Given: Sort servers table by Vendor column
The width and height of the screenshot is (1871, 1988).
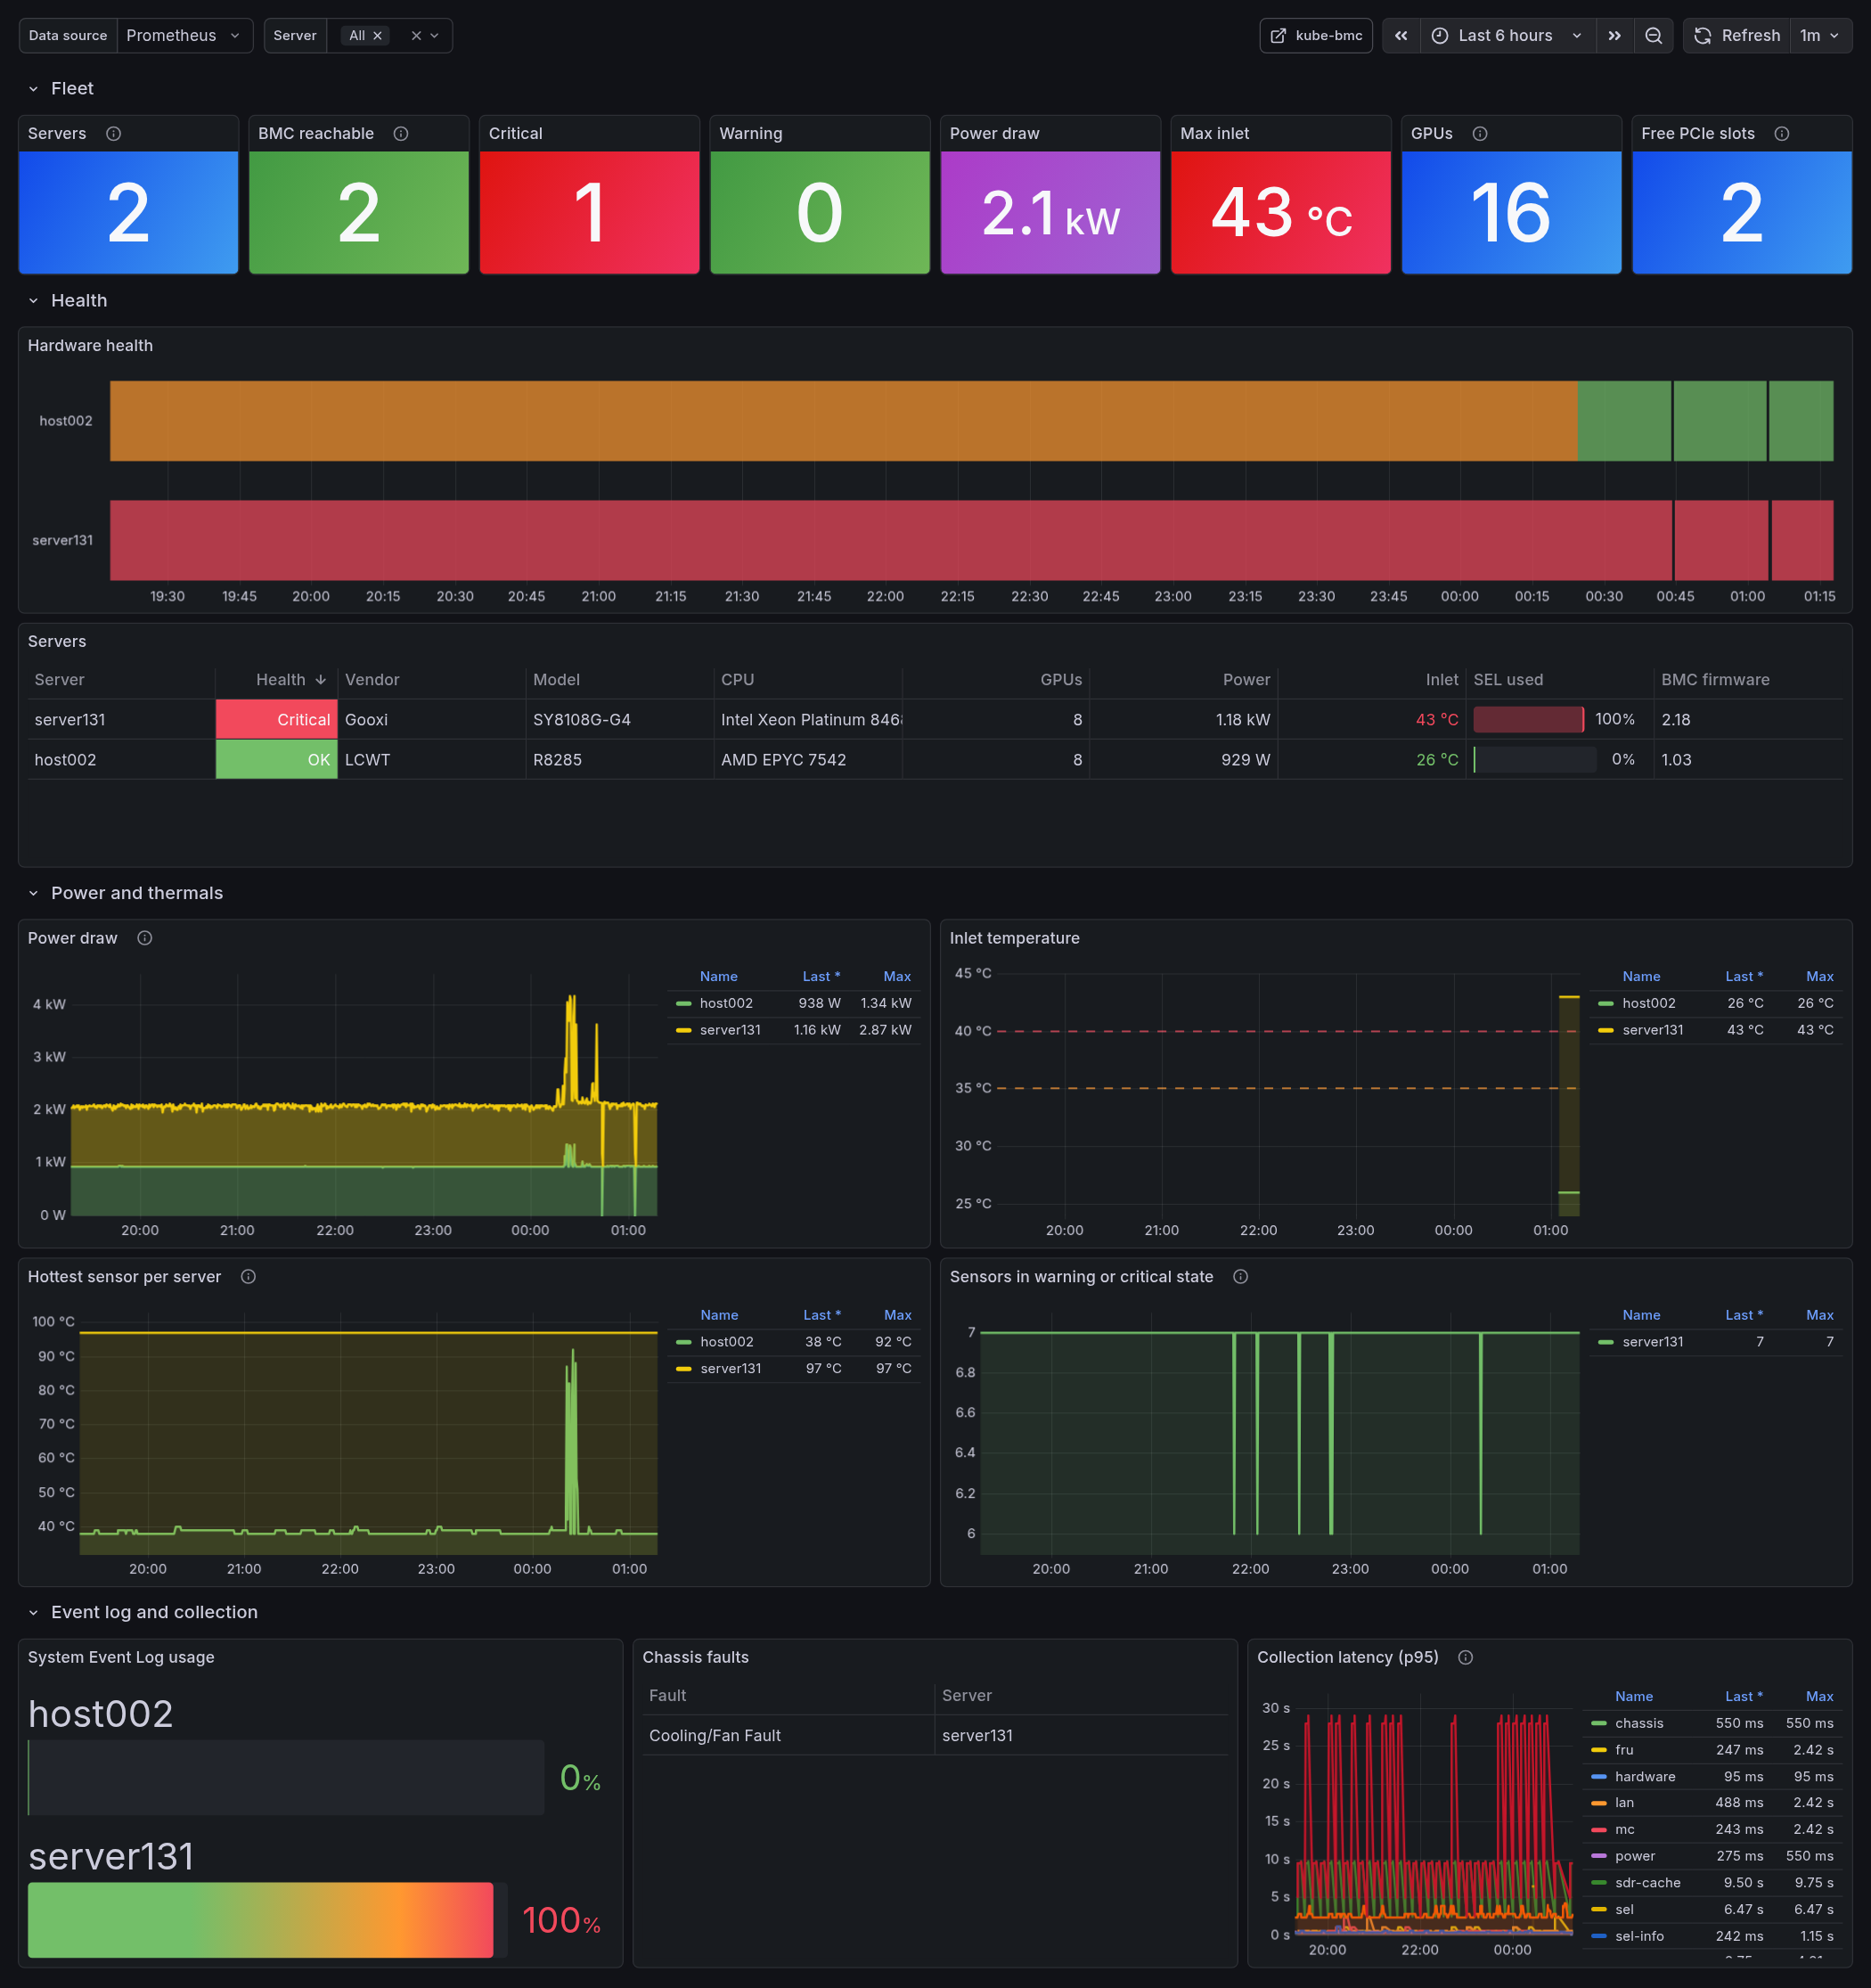Looking at the screenshot, I should [x=372, y=680].
